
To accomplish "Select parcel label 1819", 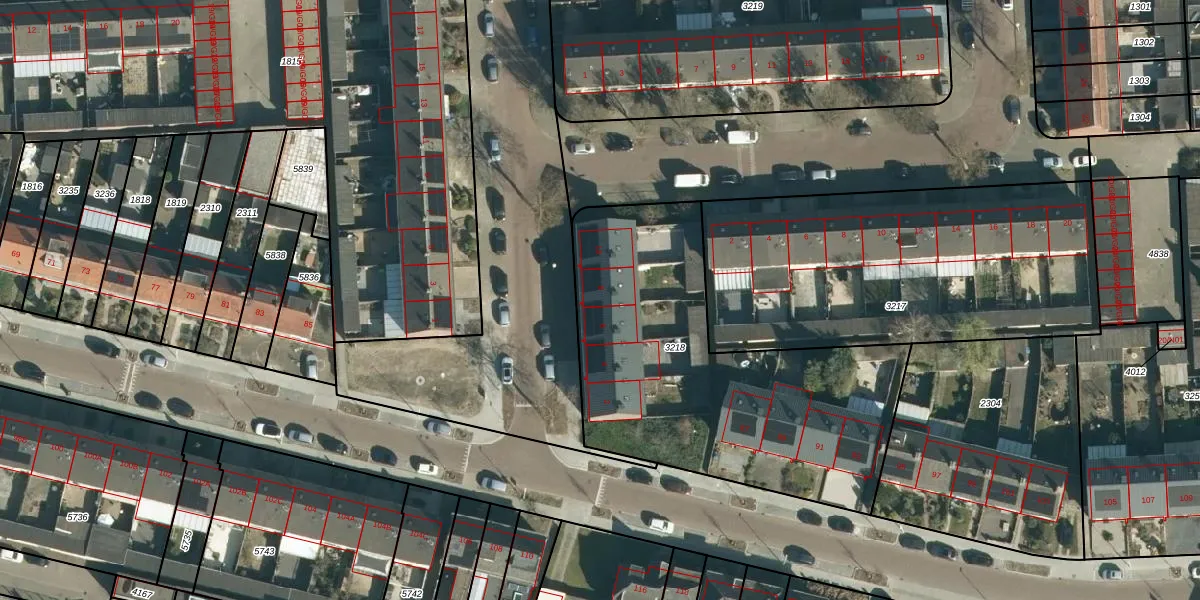I will click(176, 203).
